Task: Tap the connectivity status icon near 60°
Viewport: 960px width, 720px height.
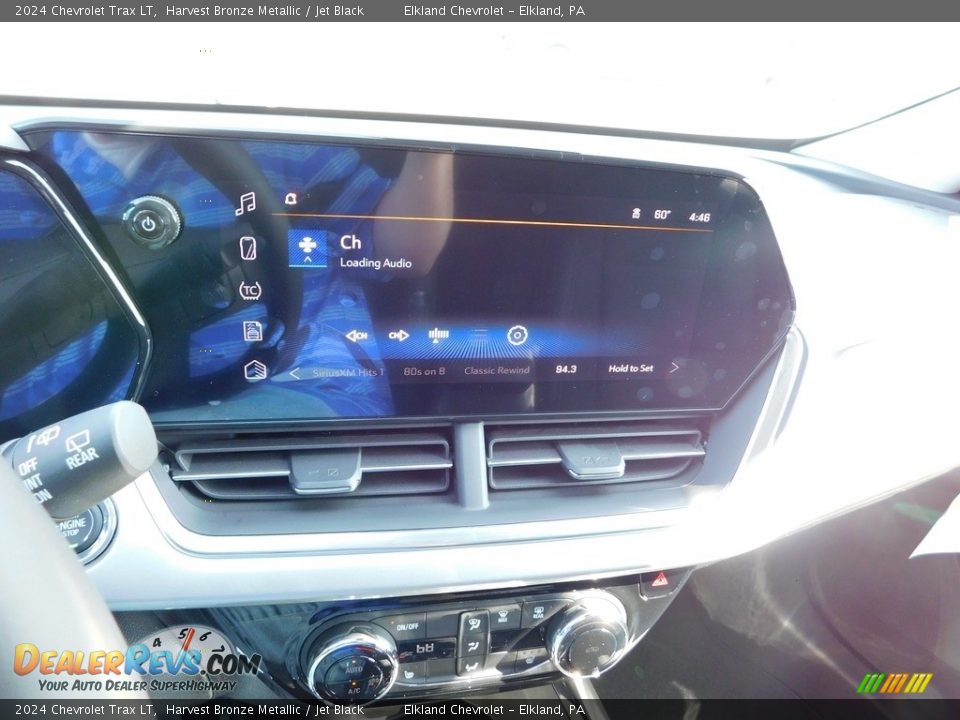Action: coord(636,213)
